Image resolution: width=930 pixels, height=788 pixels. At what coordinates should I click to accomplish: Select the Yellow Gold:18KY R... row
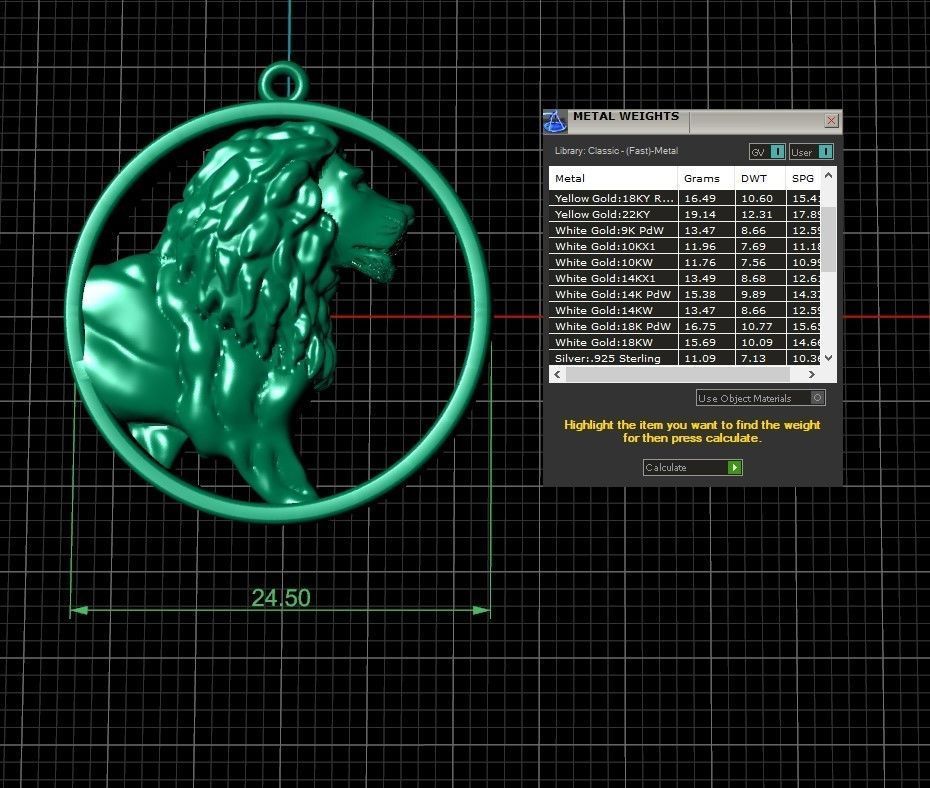[x=685, y=198]
